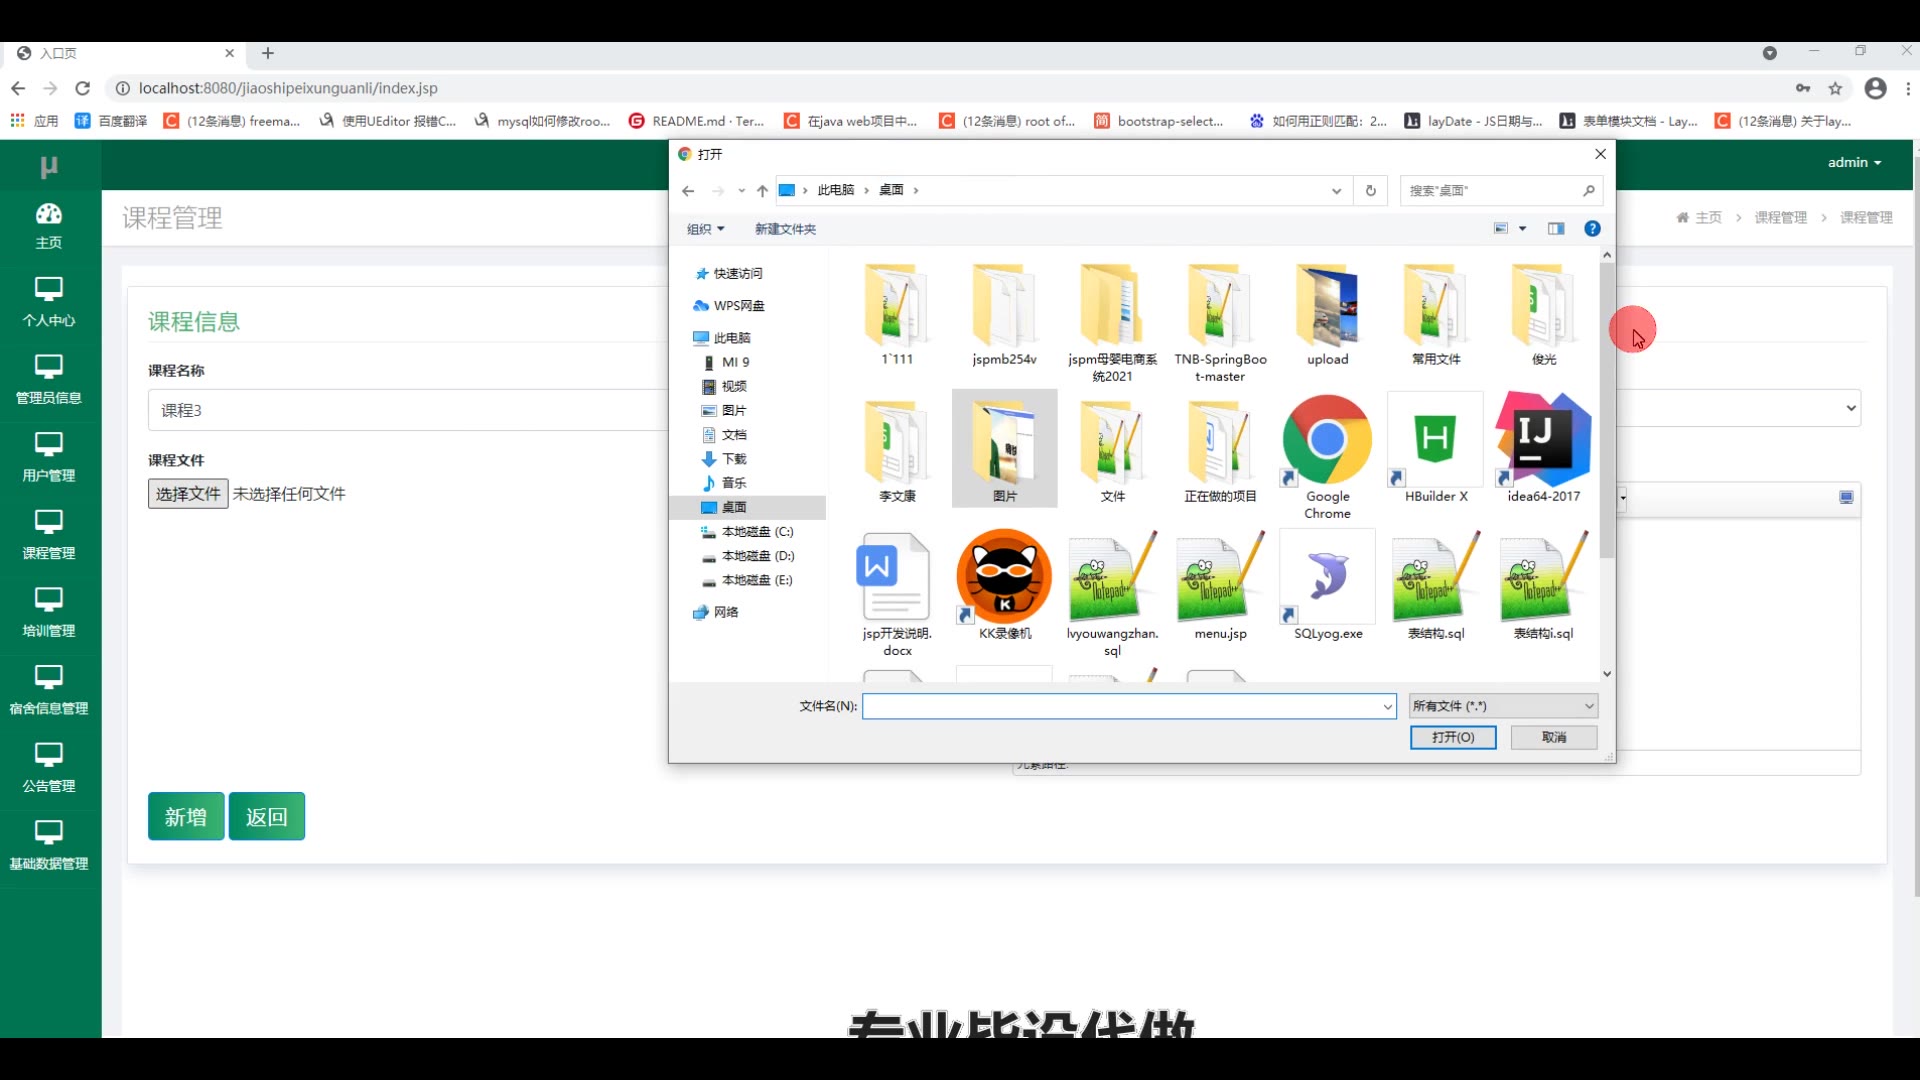1920x1080 pixels.
Task: Go back in file dialog navigation
Action: click(688, 191)
